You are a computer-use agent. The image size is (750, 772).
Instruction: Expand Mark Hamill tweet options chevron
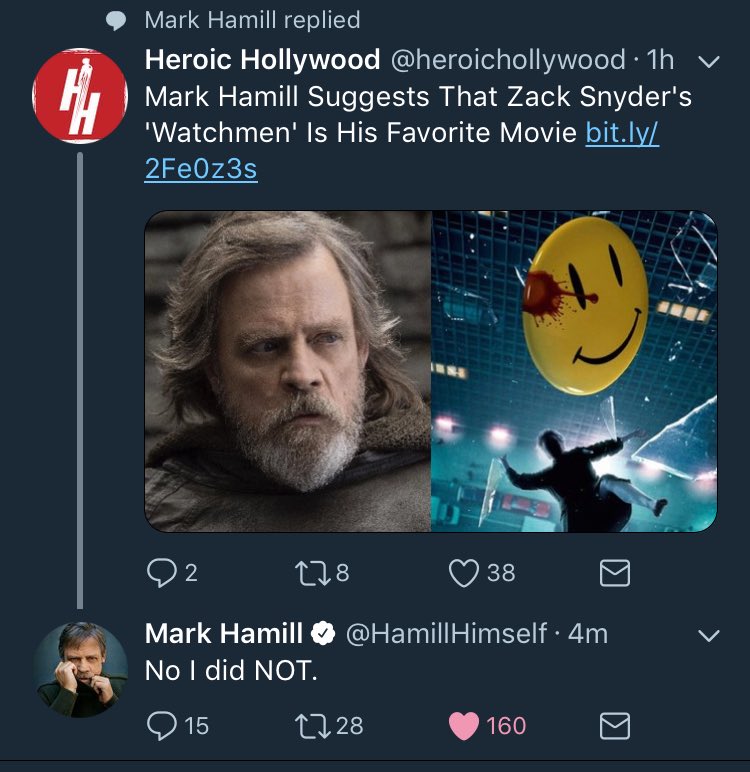(709, 635)
